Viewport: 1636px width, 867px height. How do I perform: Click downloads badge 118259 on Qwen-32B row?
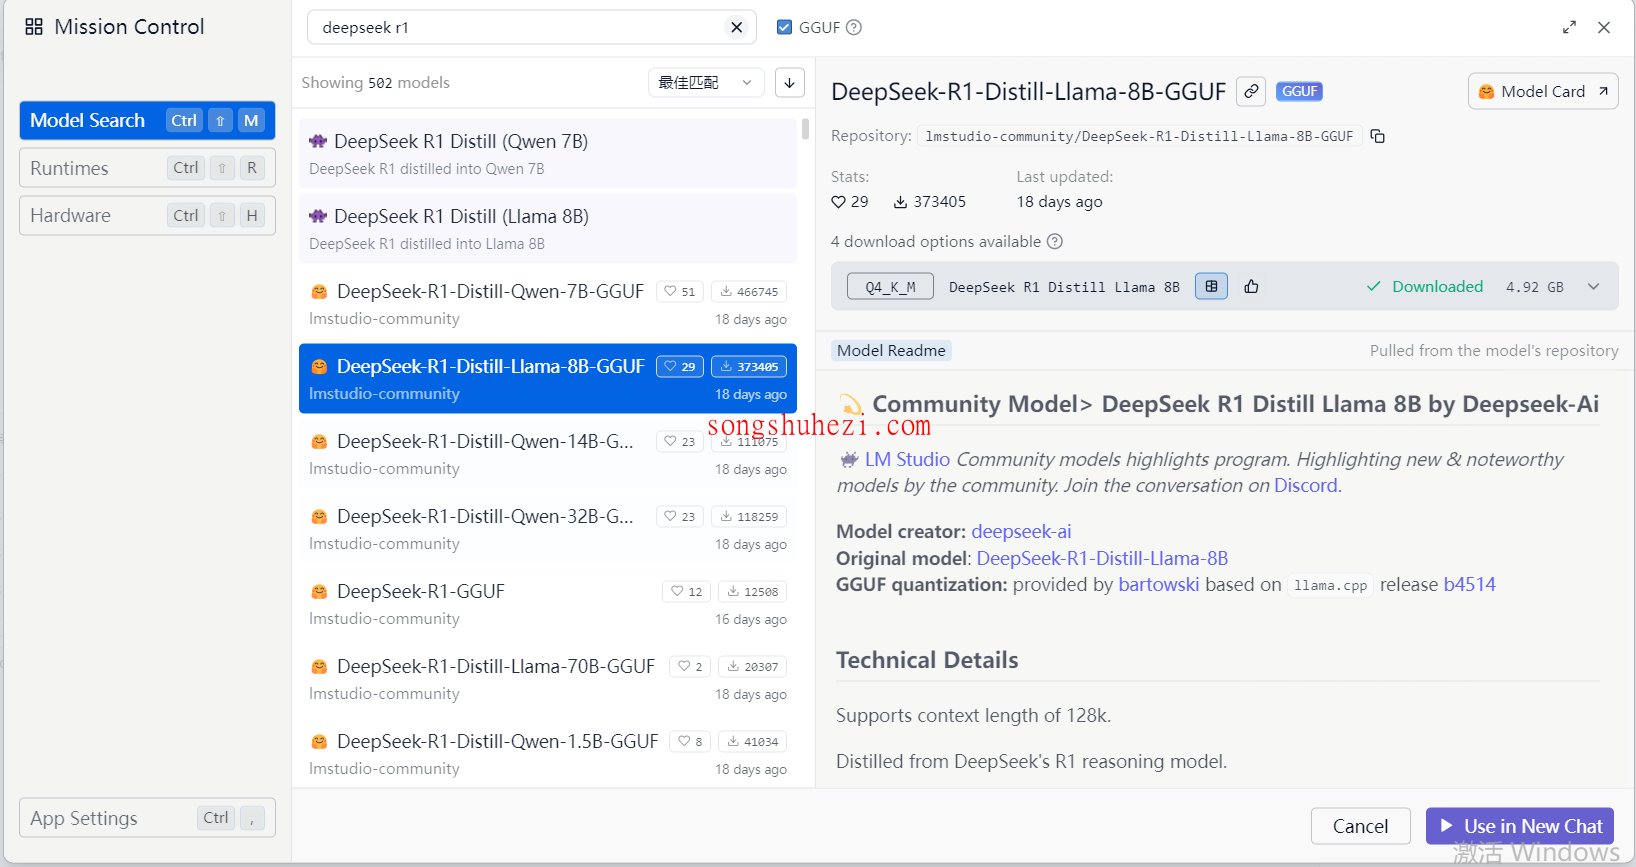pyautogui.click(x=749, y=517)
